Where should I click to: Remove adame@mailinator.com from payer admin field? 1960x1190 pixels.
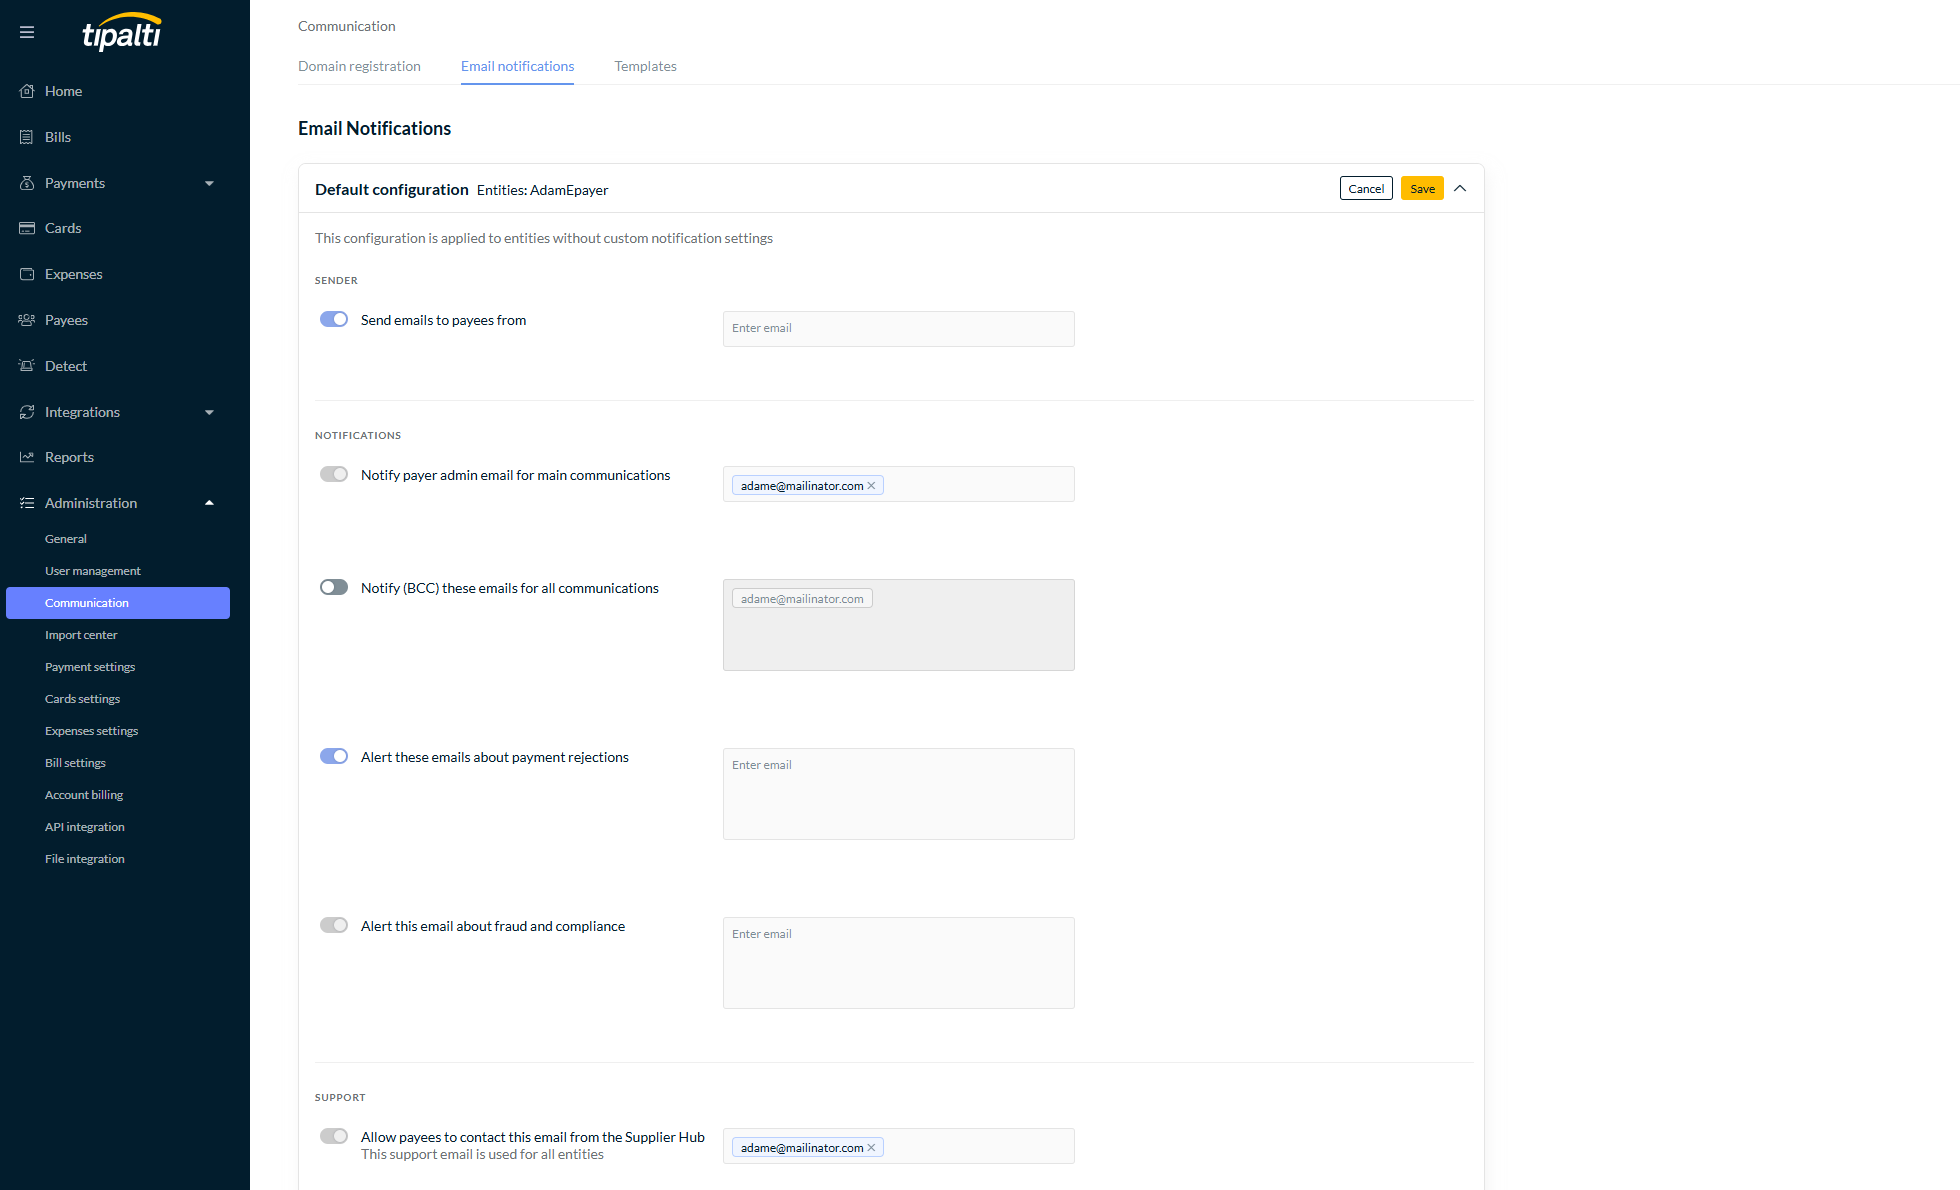pos(871,486)
